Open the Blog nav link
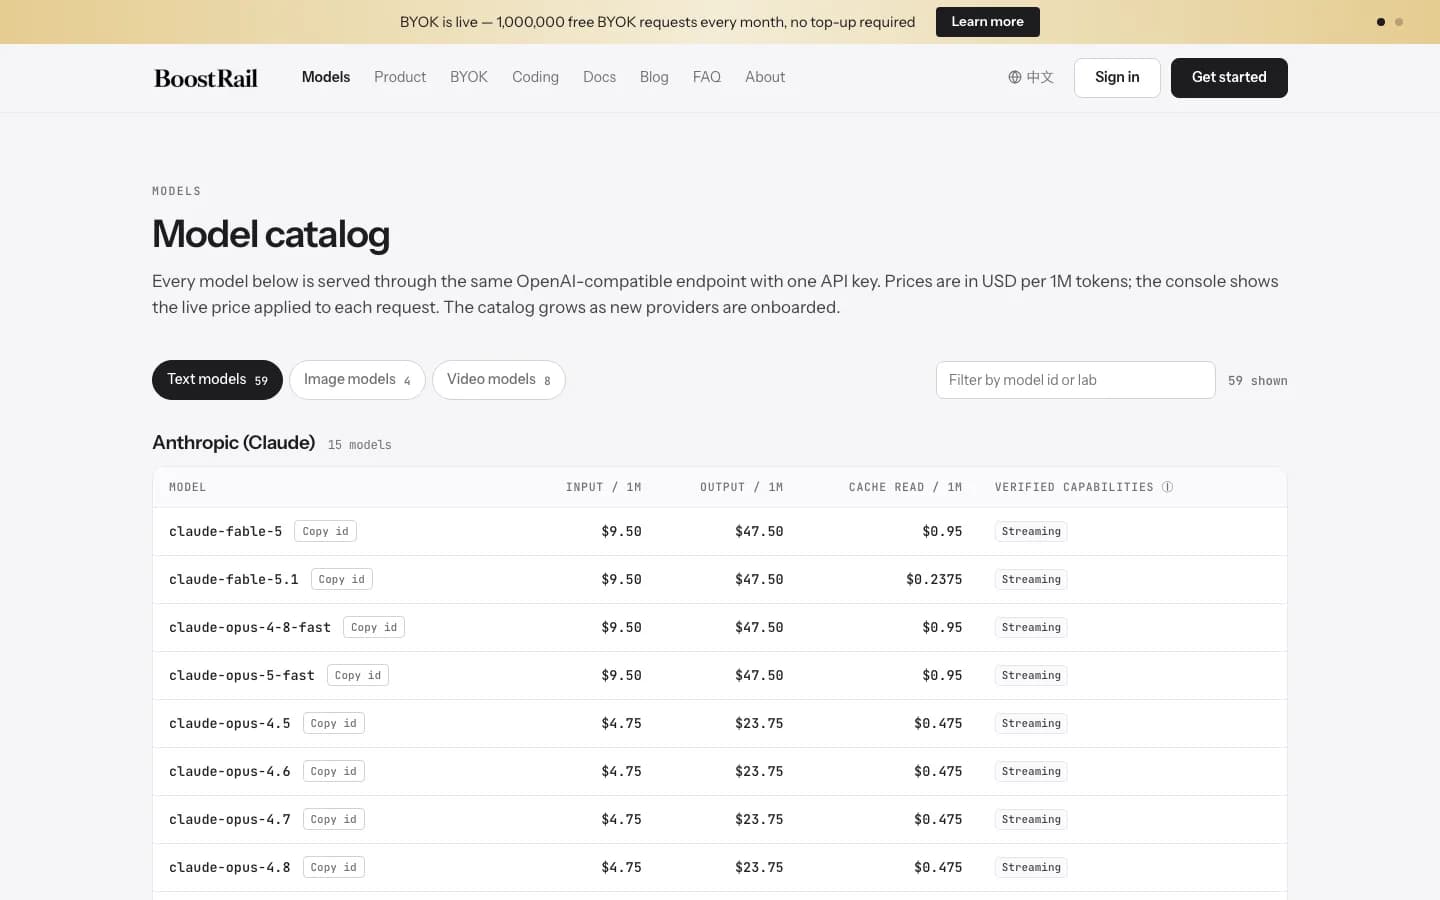Viewport: 1440px width, 900px height. [654, 77]
